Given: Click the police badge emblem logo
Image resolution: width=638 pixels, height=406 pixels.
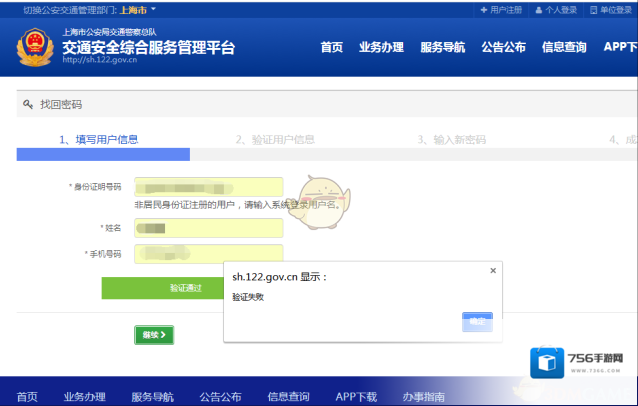Looking at the screenshot, I should click(x=35, y=47).
